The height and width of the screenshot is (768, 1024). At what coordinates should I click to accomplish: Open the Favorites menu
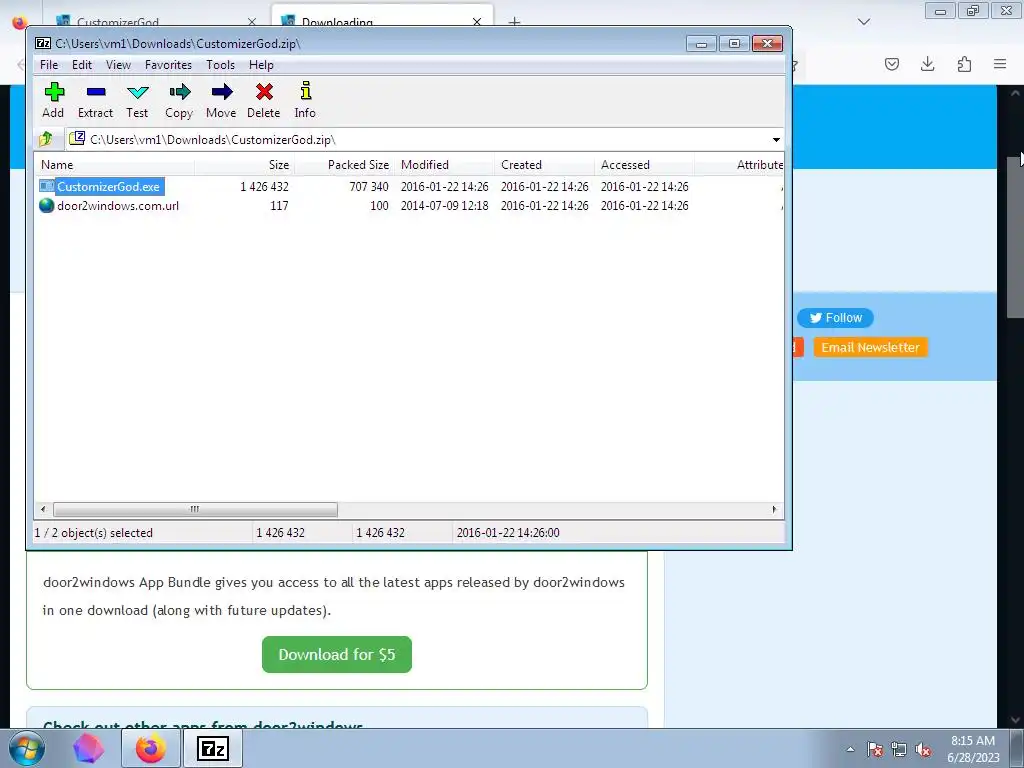tap(168, 65)
